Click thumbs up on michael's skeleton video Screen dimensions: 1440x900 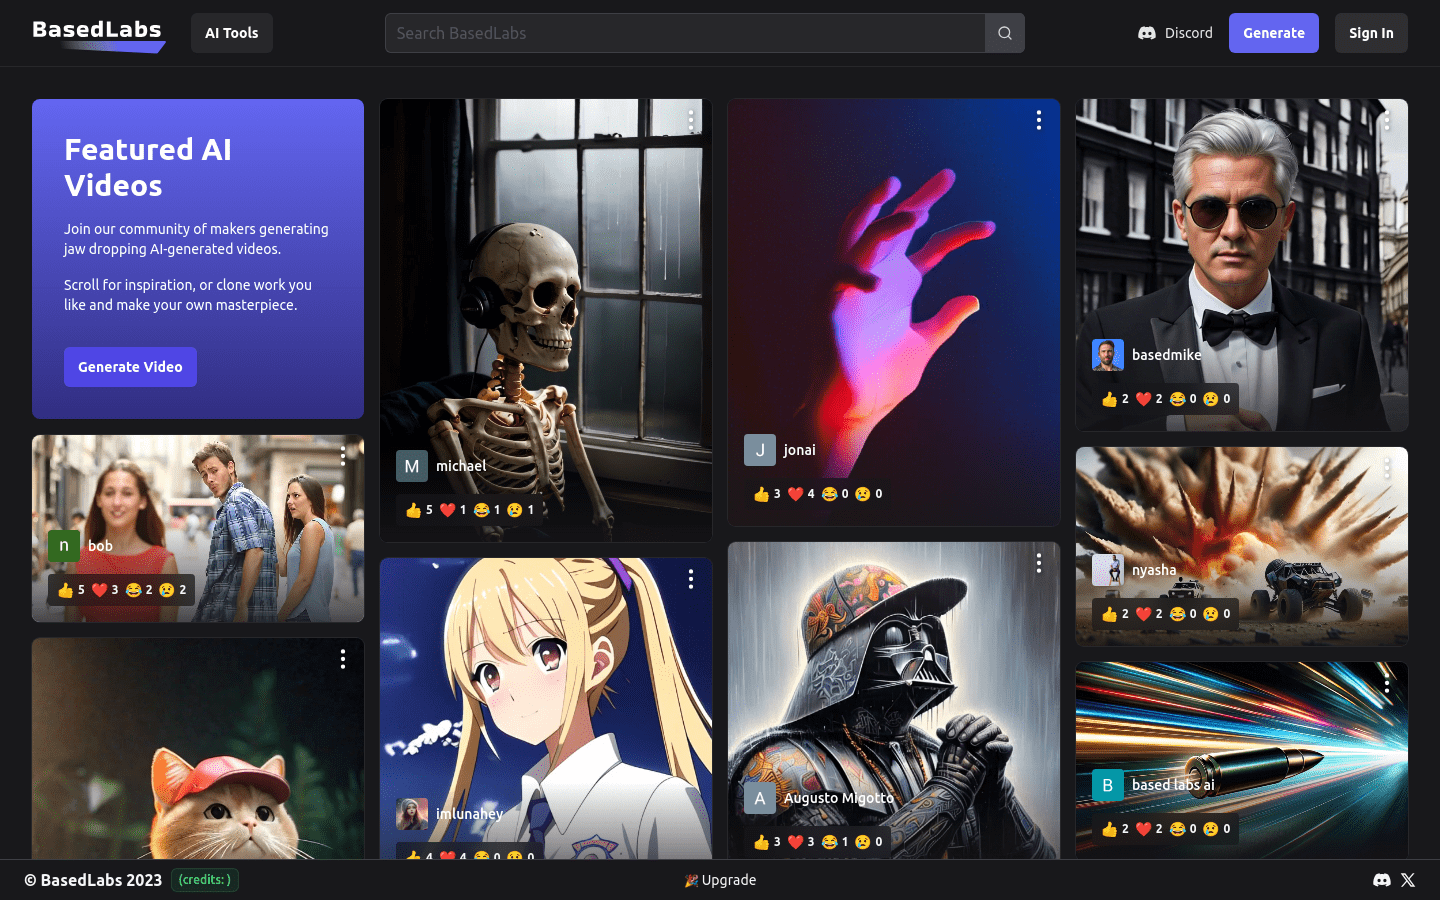(414, 510)
